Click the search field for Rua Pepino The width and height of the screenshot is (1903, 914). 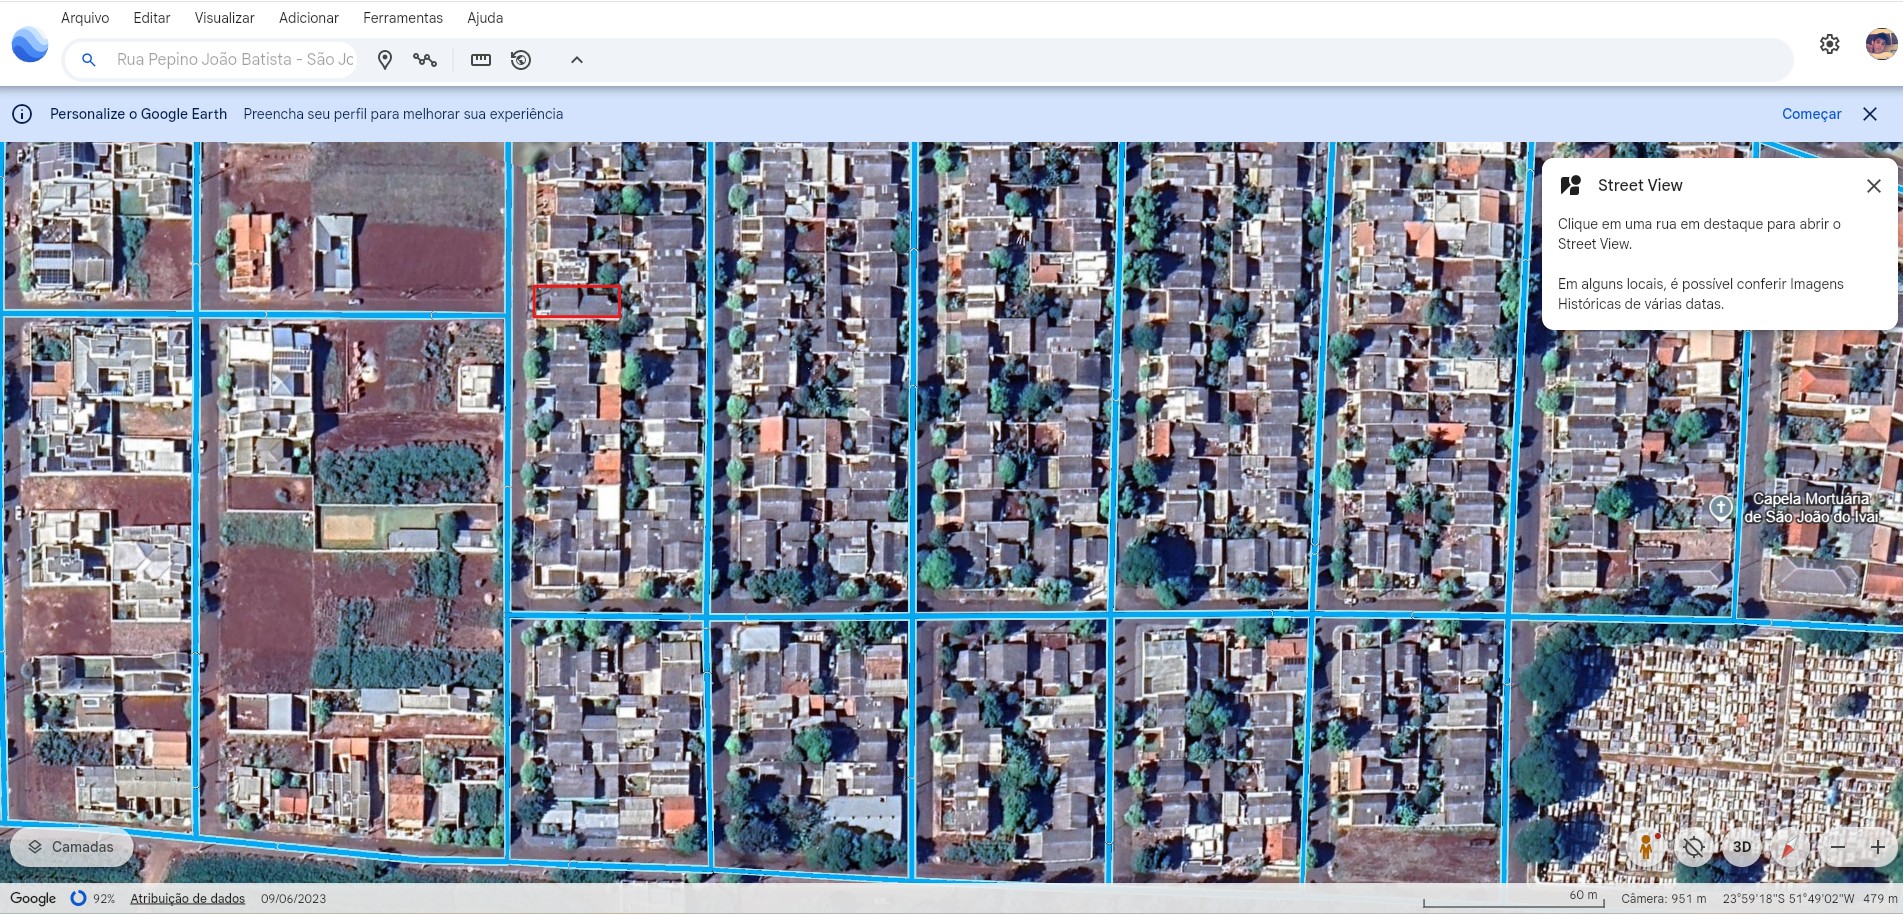[234, 60]
